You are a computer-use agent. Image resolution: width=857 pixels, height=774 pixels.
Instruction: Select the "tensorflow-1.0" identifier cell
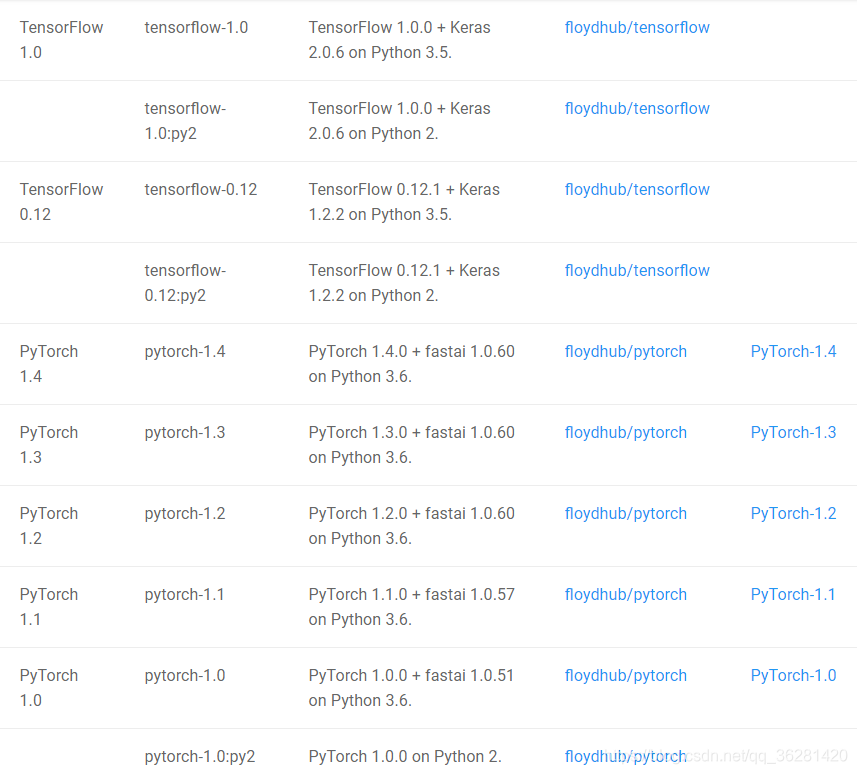196,27
